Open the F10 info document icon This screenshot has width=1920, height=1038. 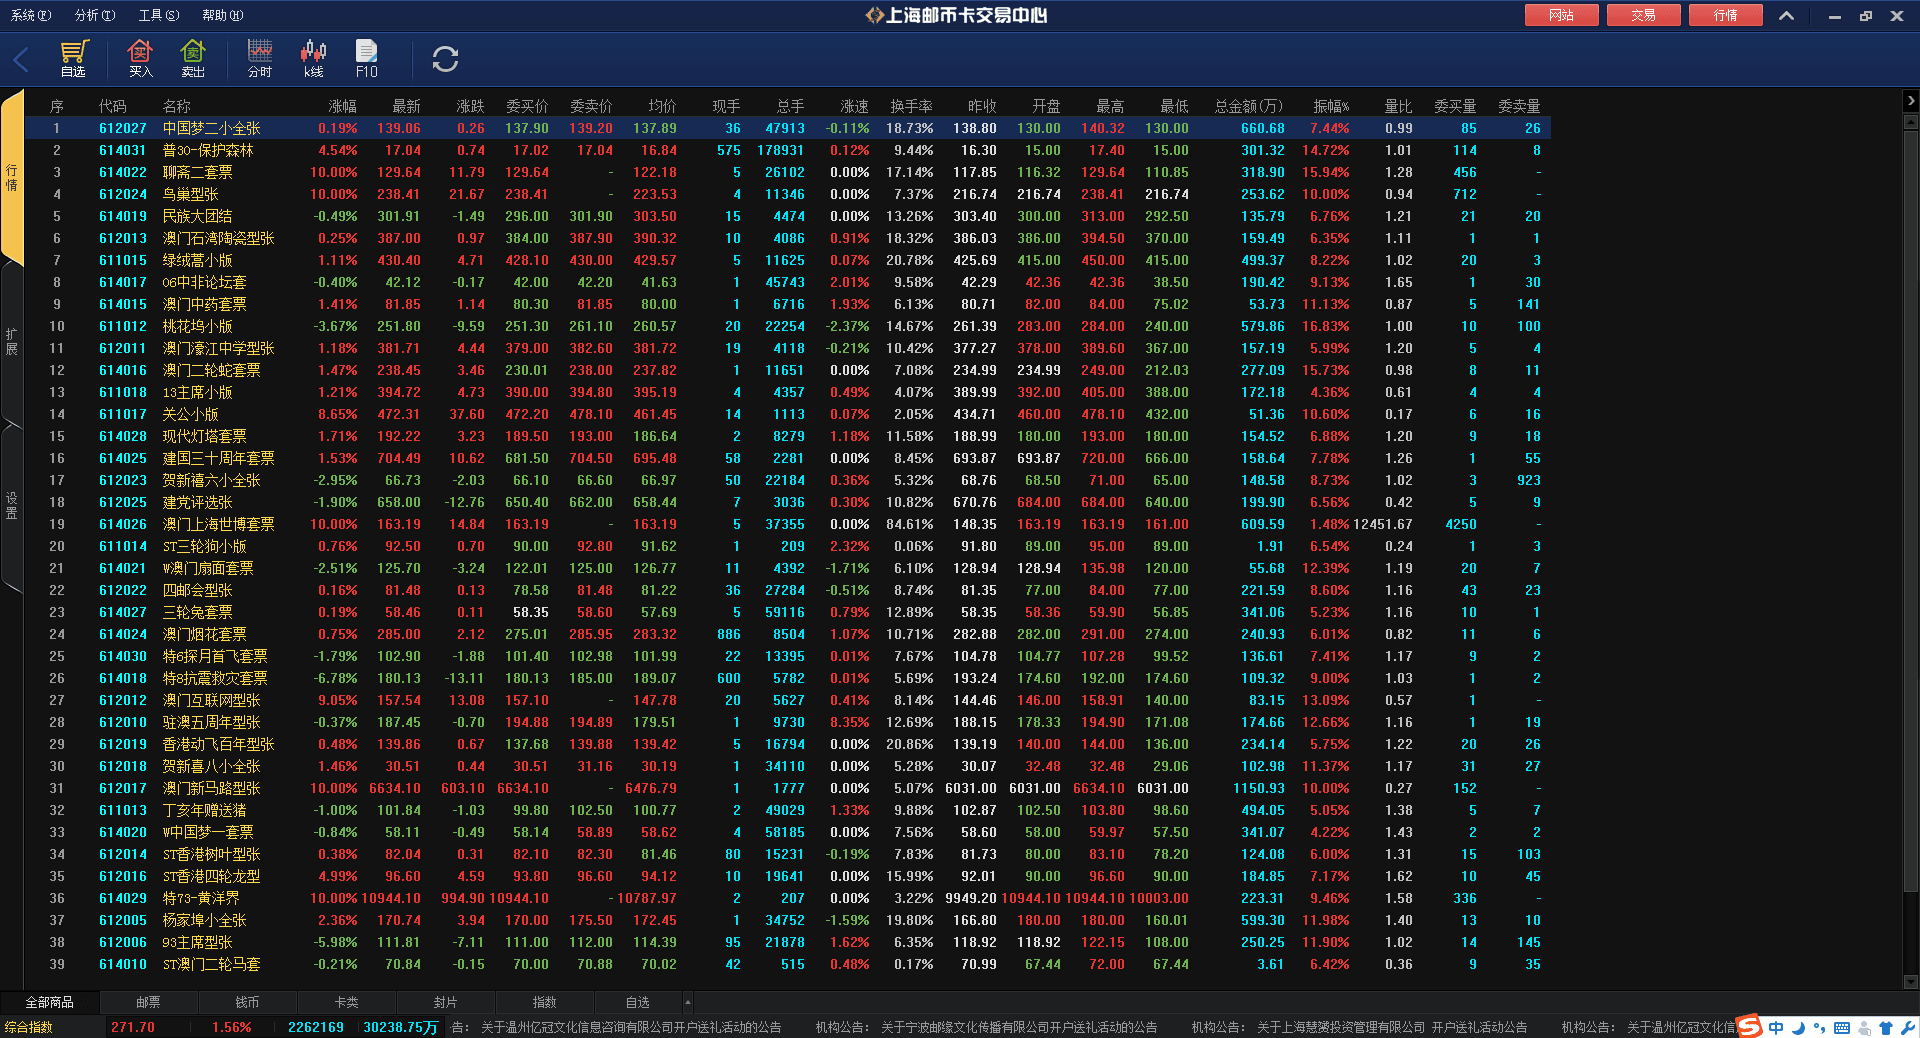coord(367,58)
